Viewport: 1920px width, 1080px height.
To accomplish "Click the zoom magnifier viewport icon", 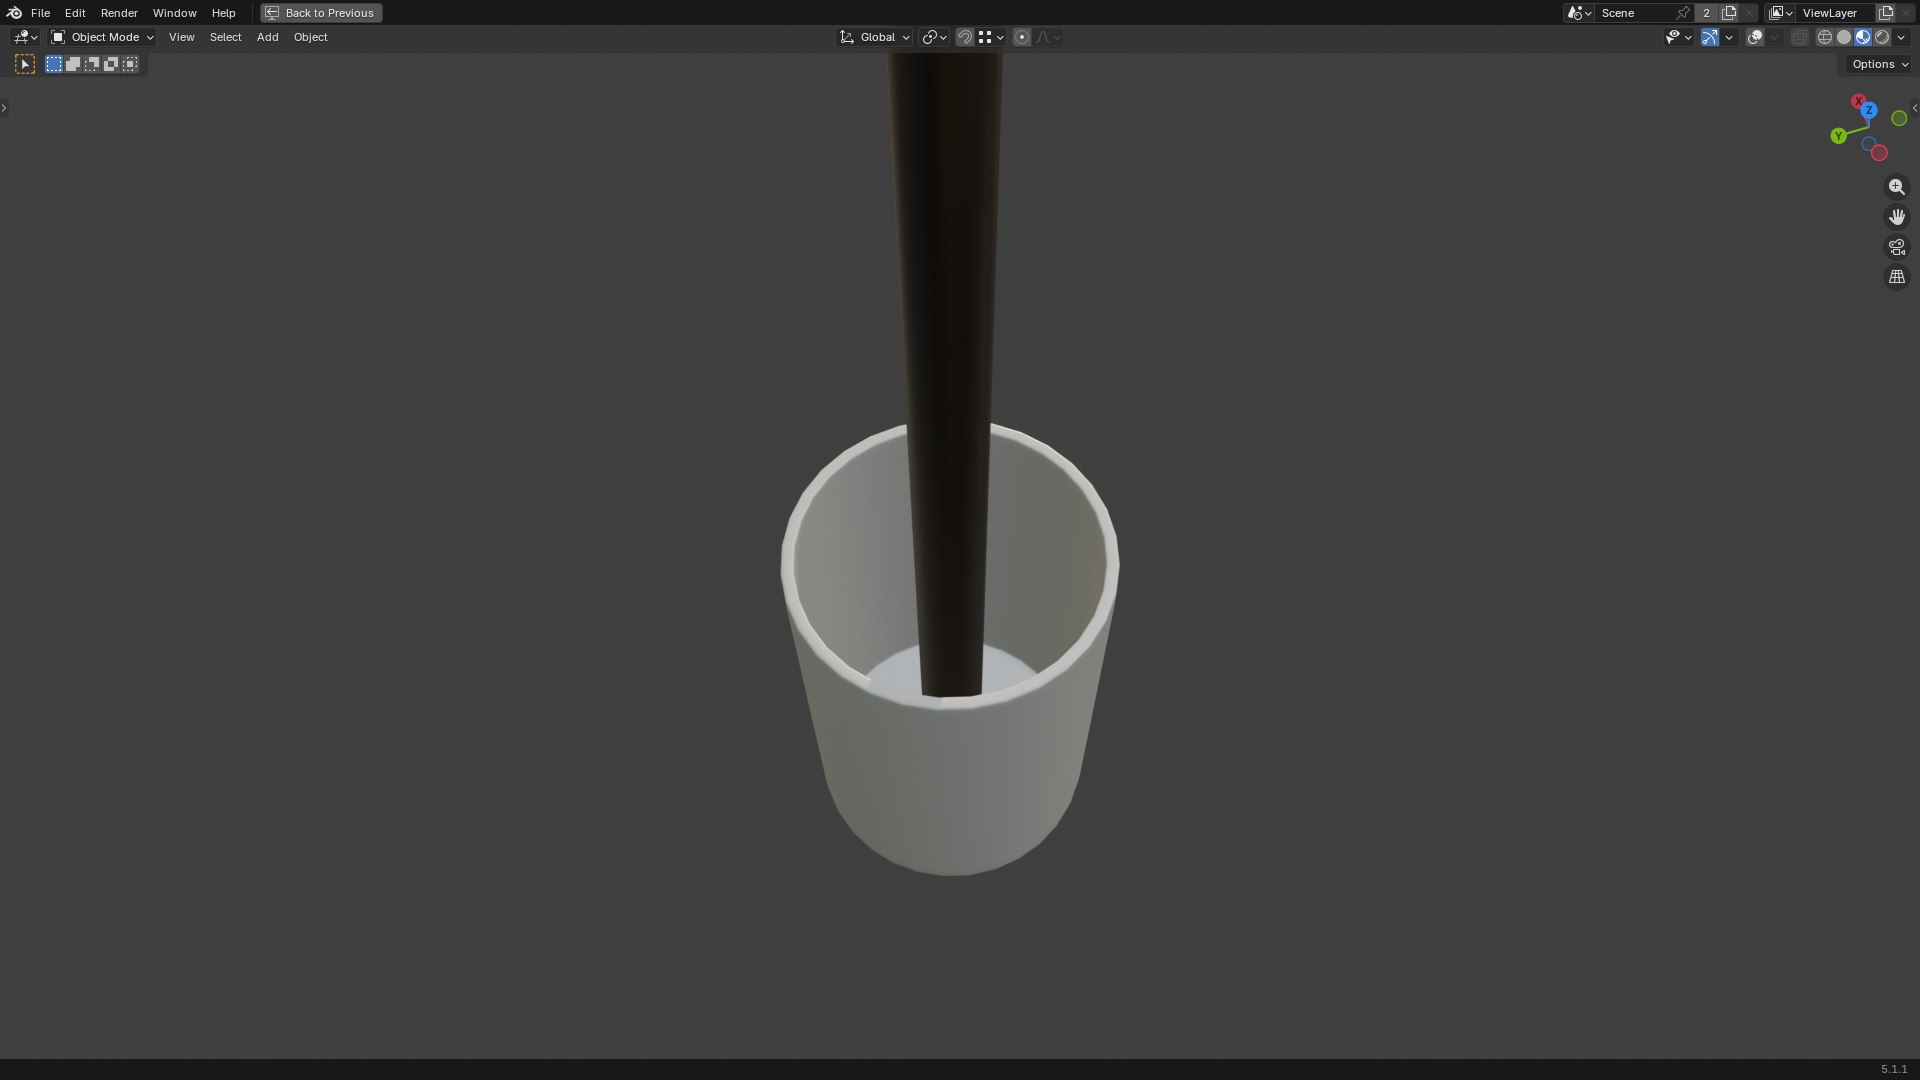I will pyautogui.click(x=1896, y=187).
